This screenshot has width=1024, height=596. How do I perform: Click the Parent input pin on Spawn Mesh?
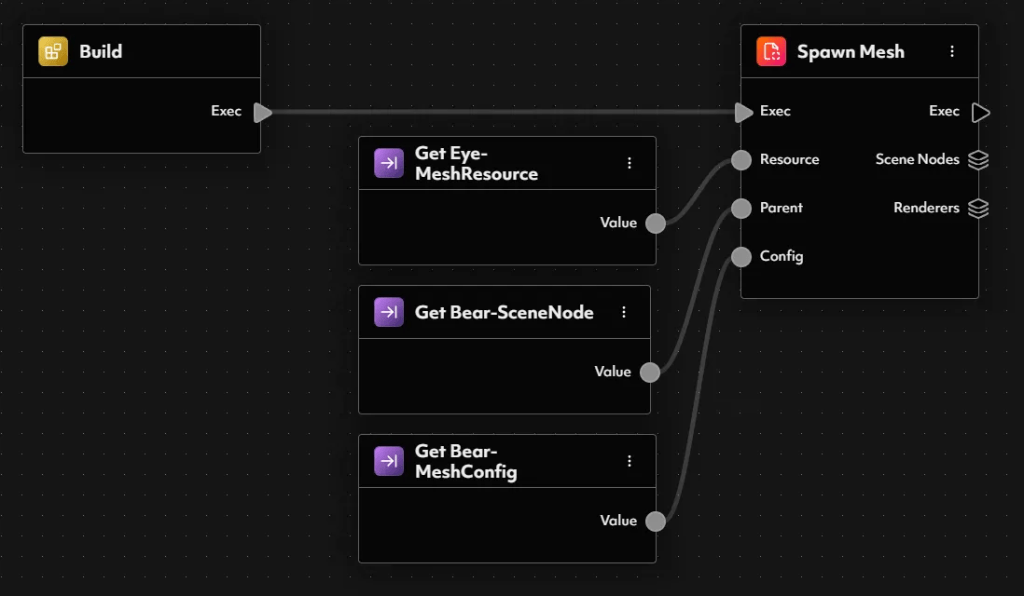pos(741,208)
